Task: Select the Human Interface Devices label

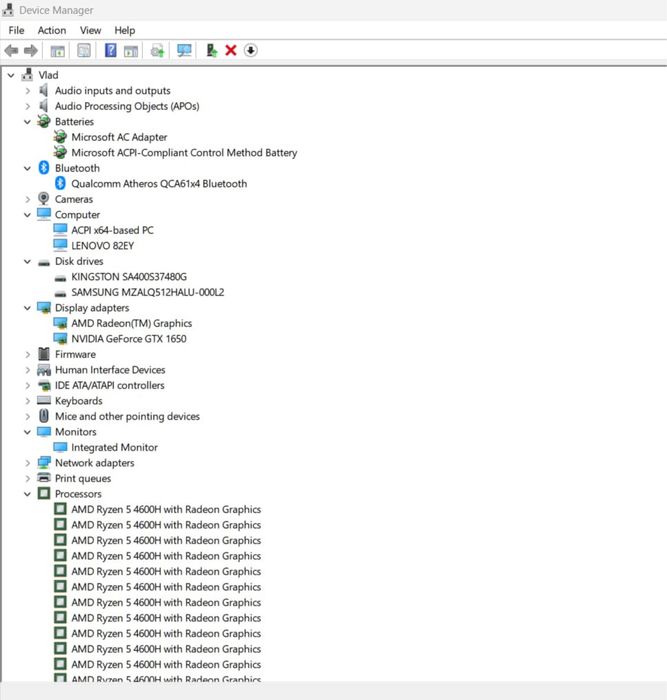Action: point(110,370)
